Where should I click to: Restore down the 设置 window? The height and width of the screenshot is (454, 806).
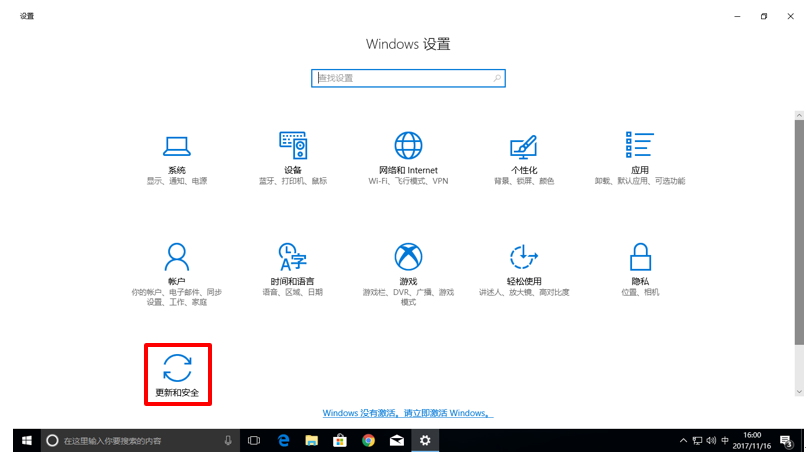point(764,16)
